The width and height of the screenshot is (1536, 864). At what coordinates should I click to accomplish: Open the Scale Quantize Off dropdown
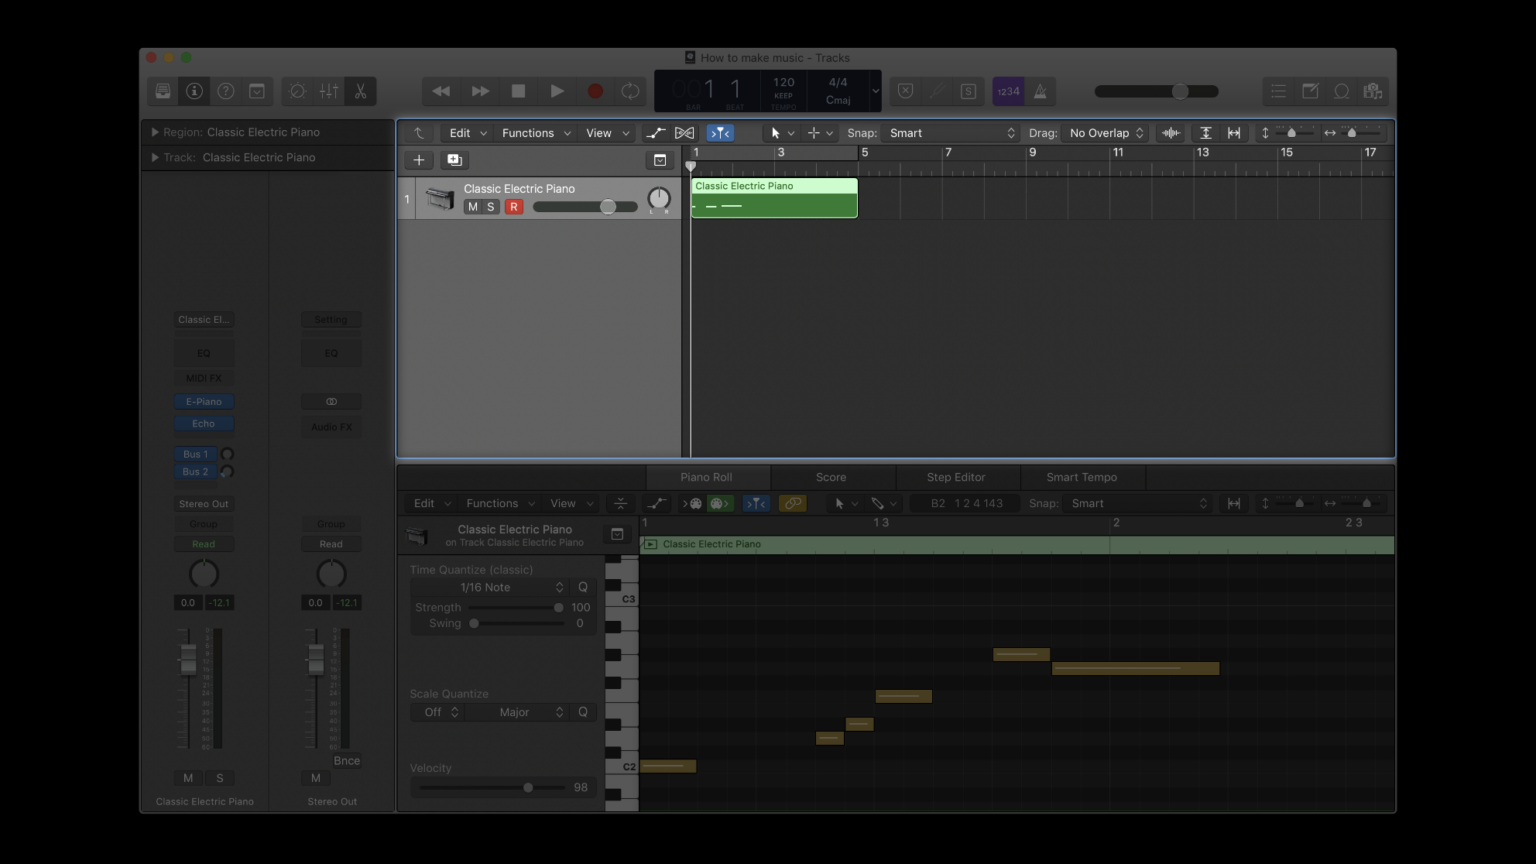click(437, 711)
